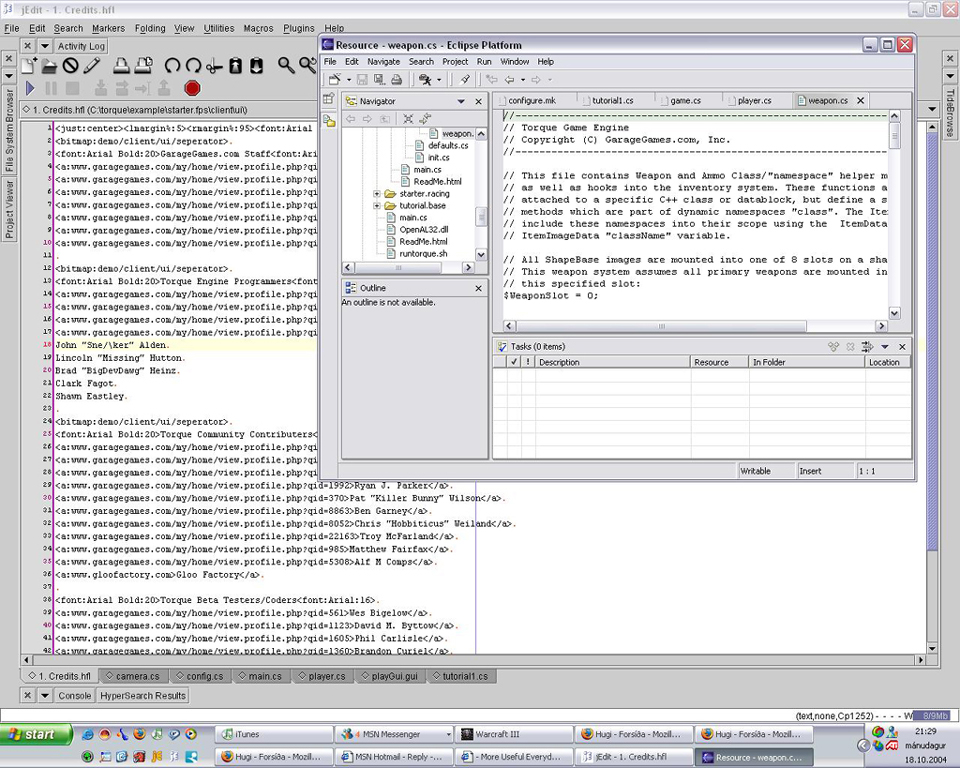
Task: Switch to camera.cs buffer tab in jEdit
Action: click(x=132, y=676)
